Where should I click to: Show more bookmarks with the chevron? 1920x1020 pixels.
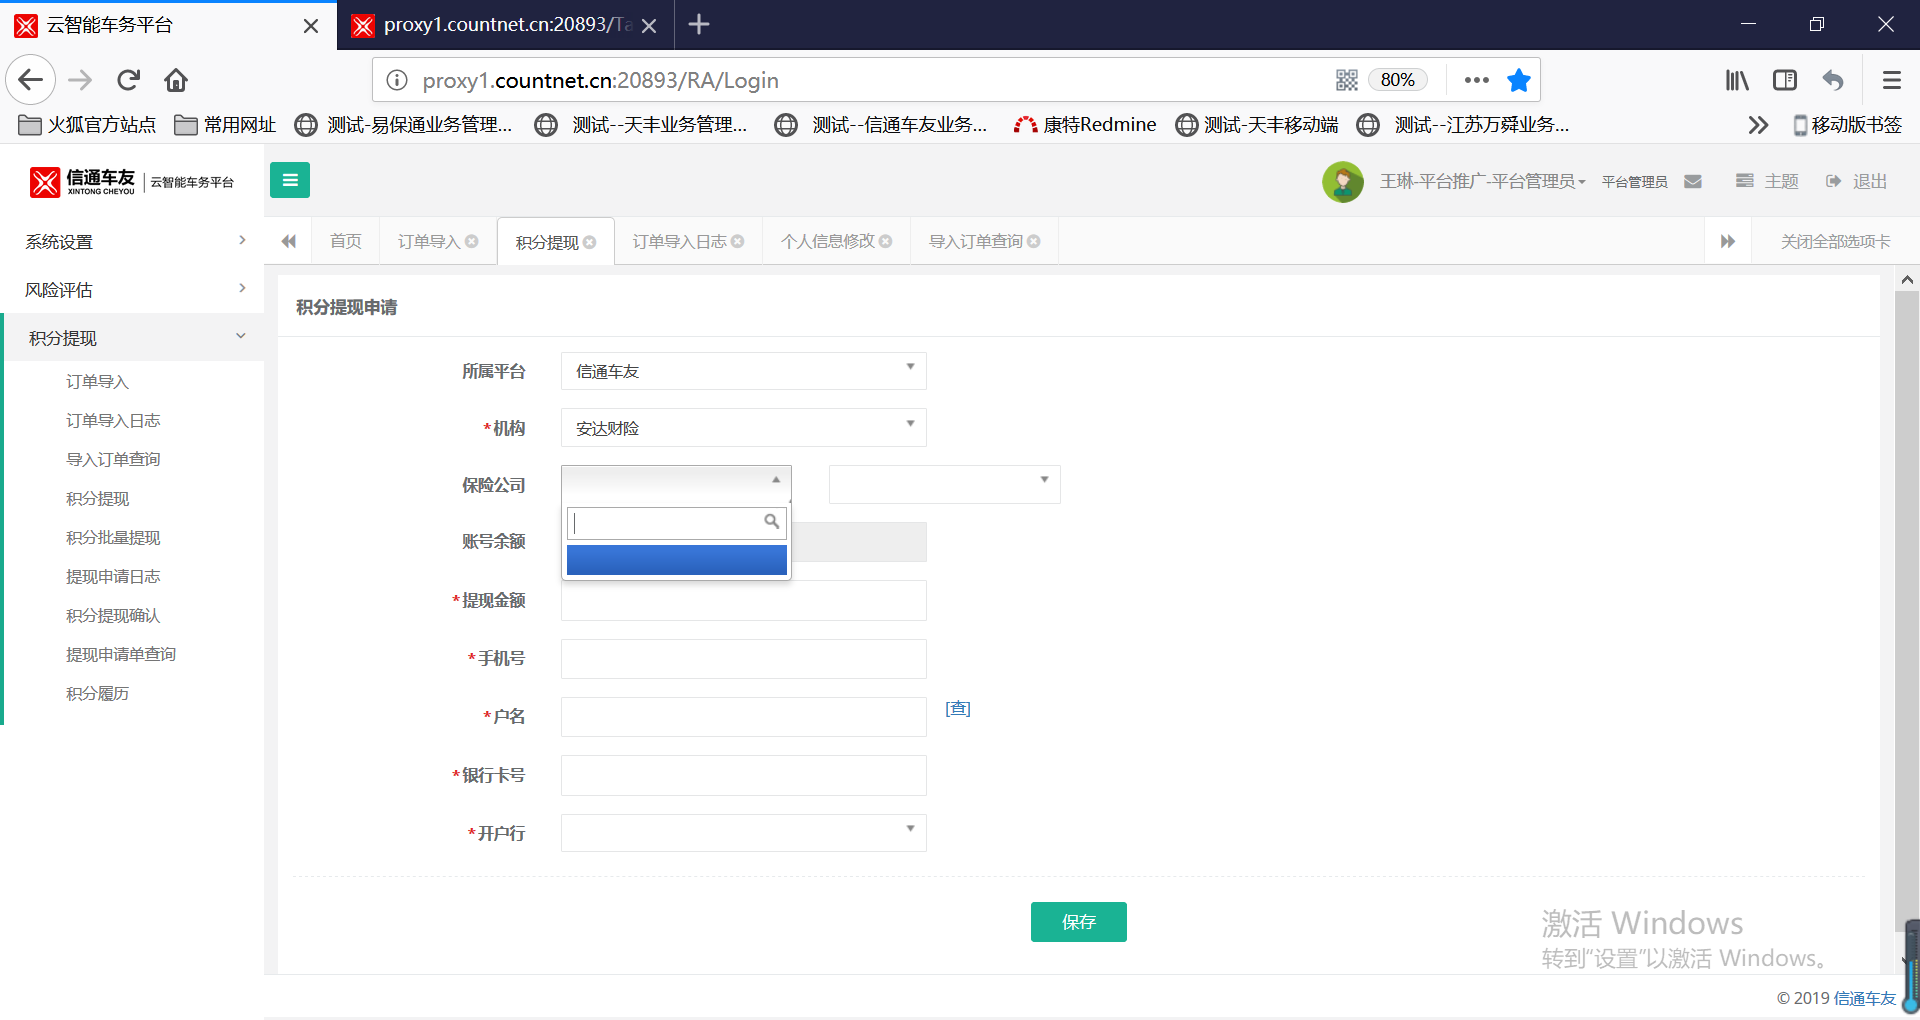[x=1758, y=125]
